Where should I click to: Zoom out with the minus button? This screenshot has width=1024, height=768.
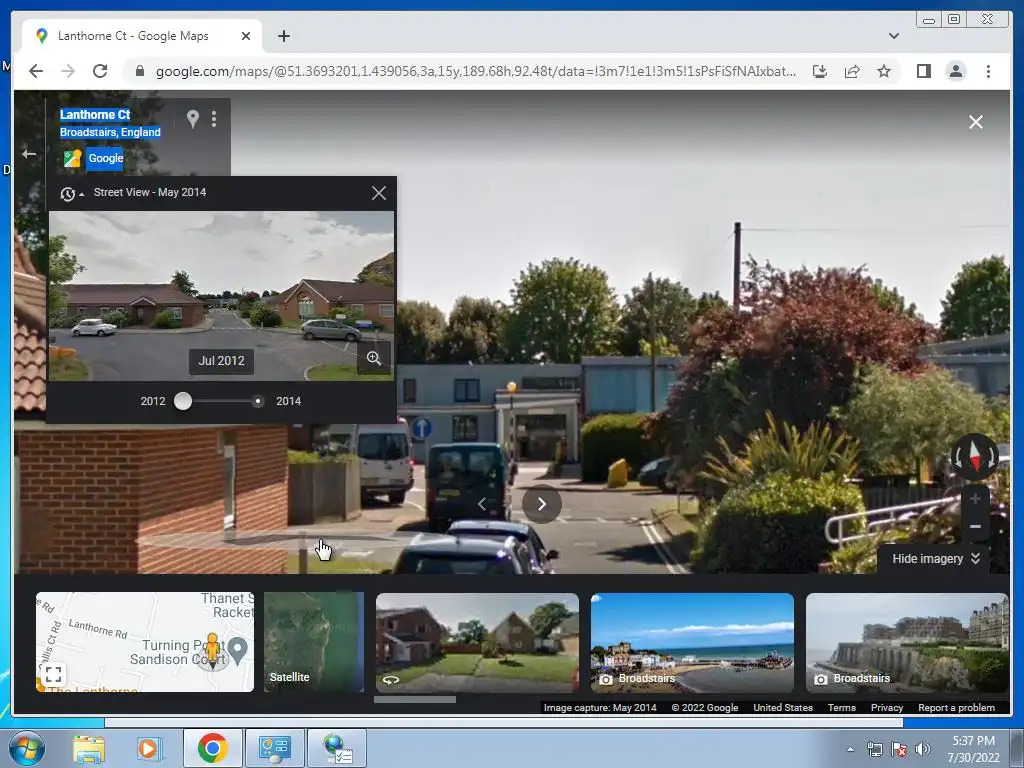(976, 526)
